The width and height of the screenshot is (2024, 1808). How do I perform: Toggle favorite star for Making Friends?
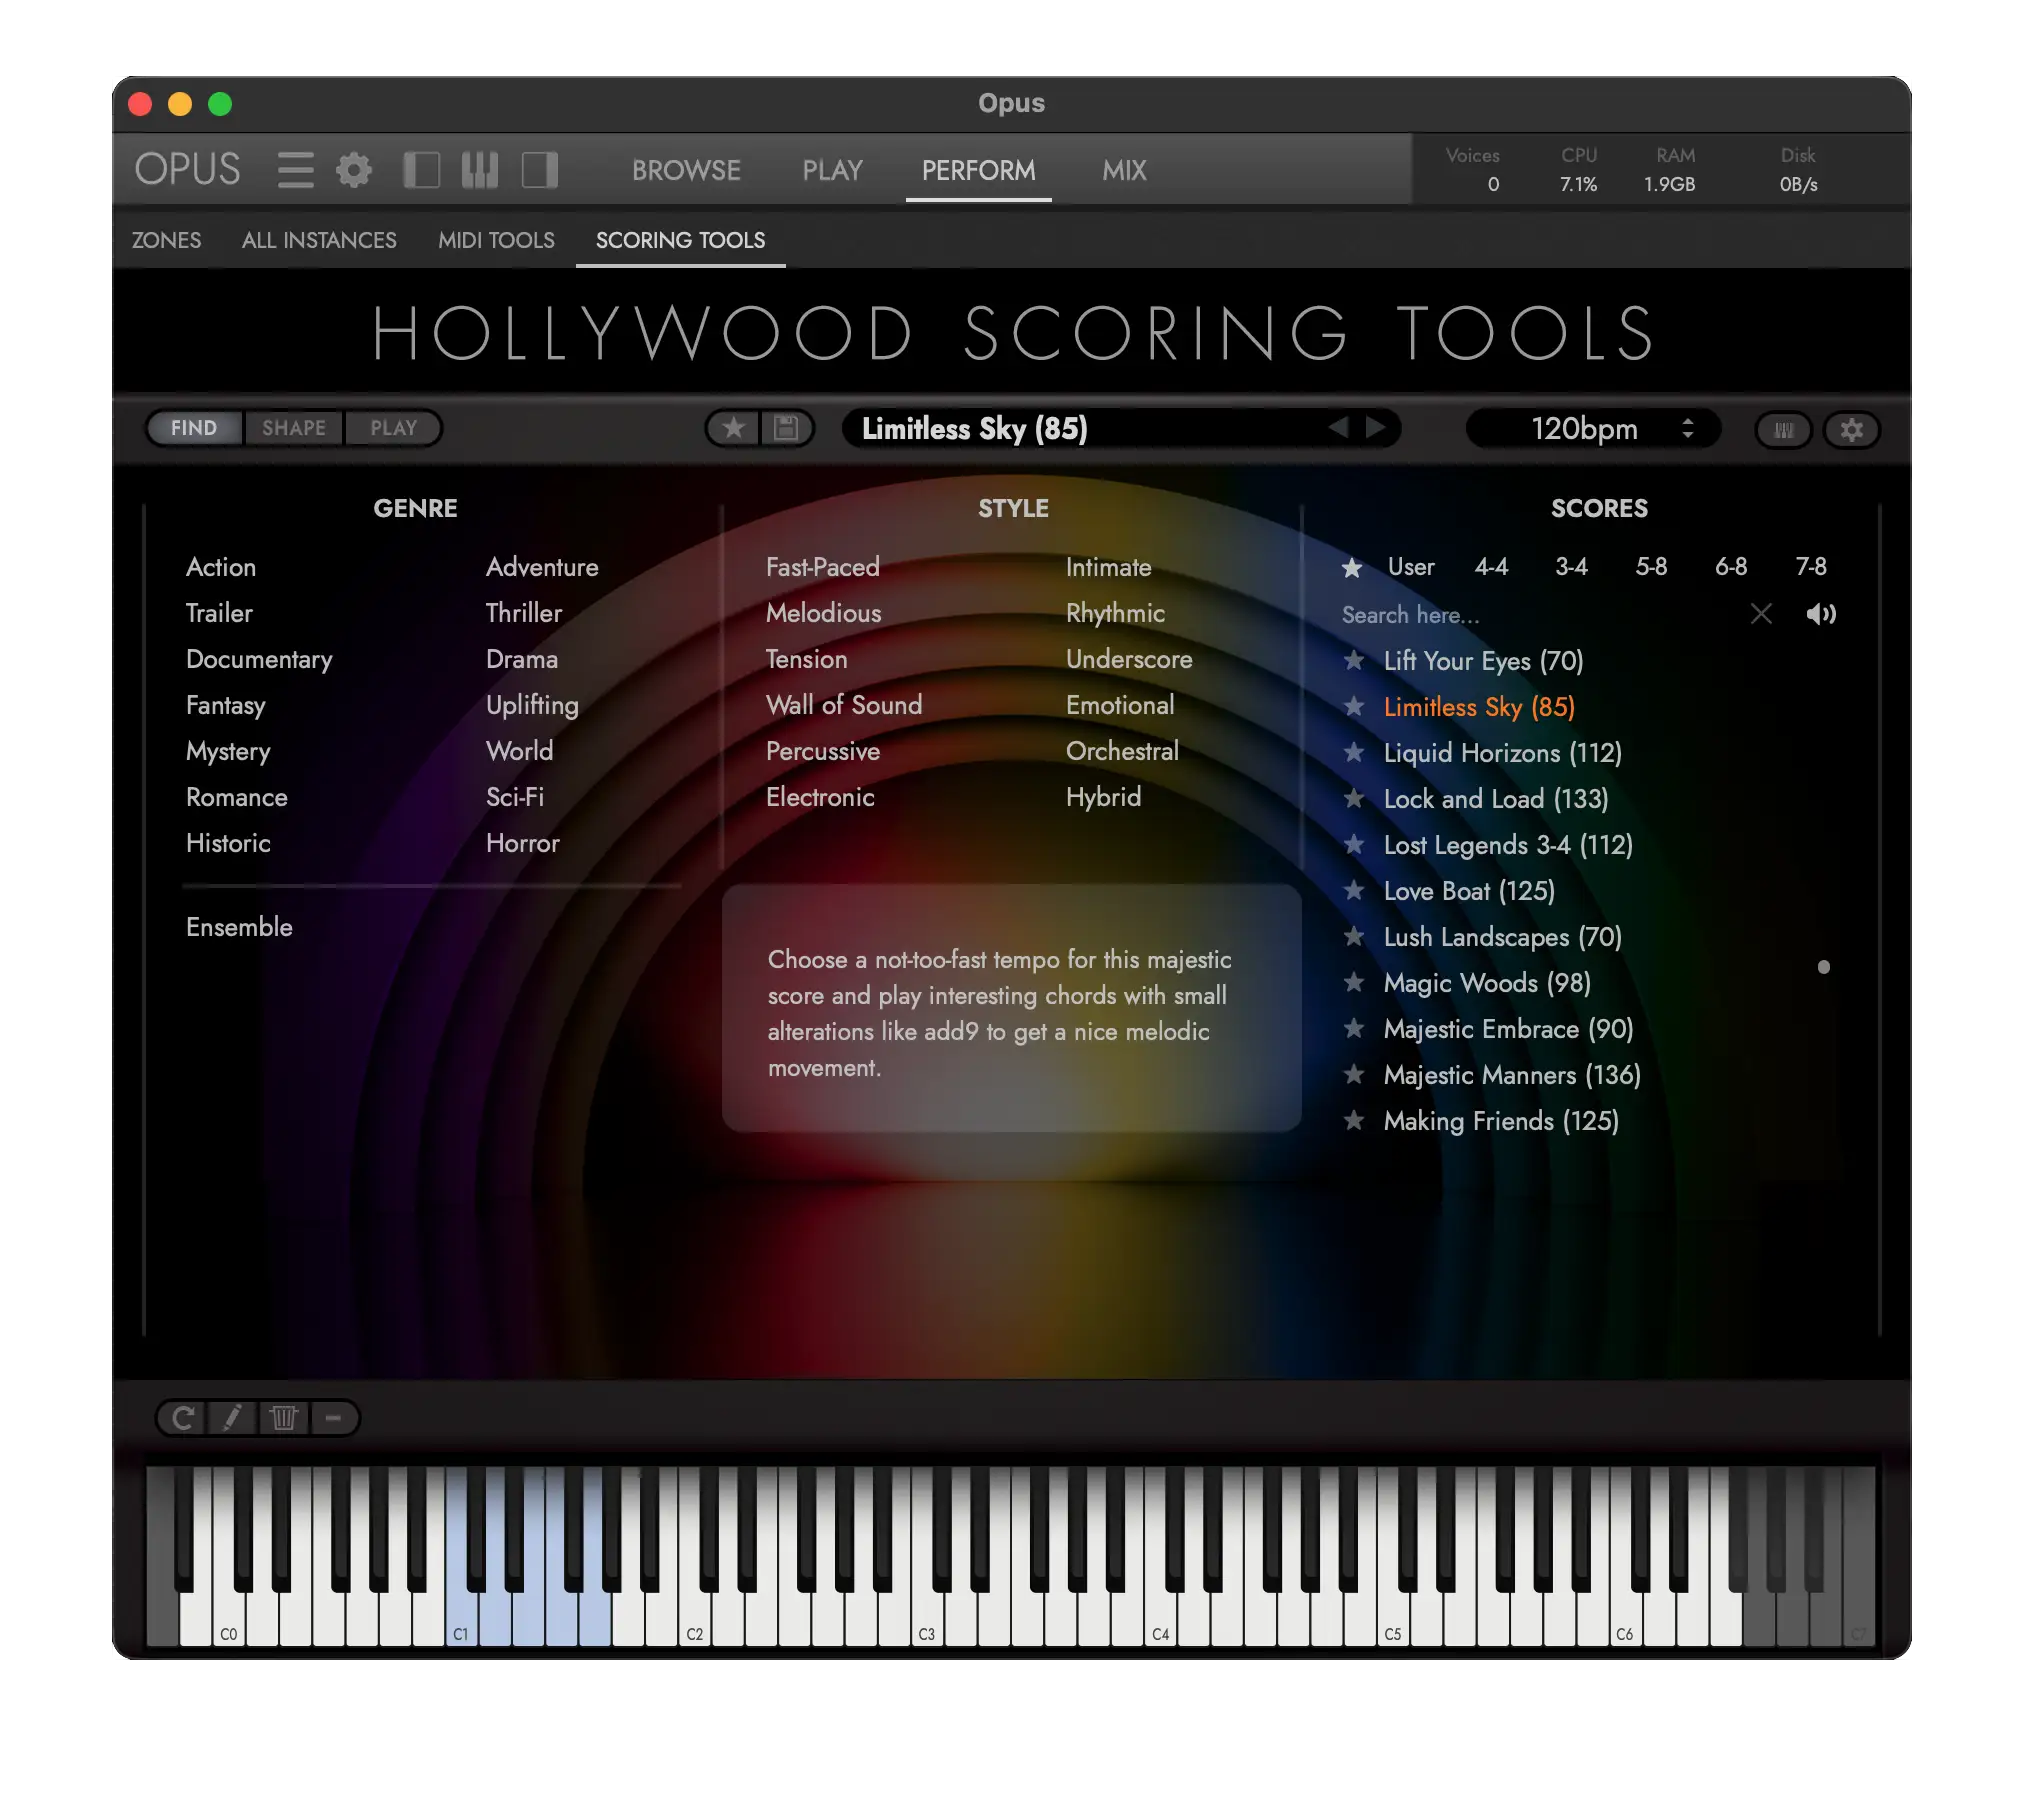point(1354,1120)
